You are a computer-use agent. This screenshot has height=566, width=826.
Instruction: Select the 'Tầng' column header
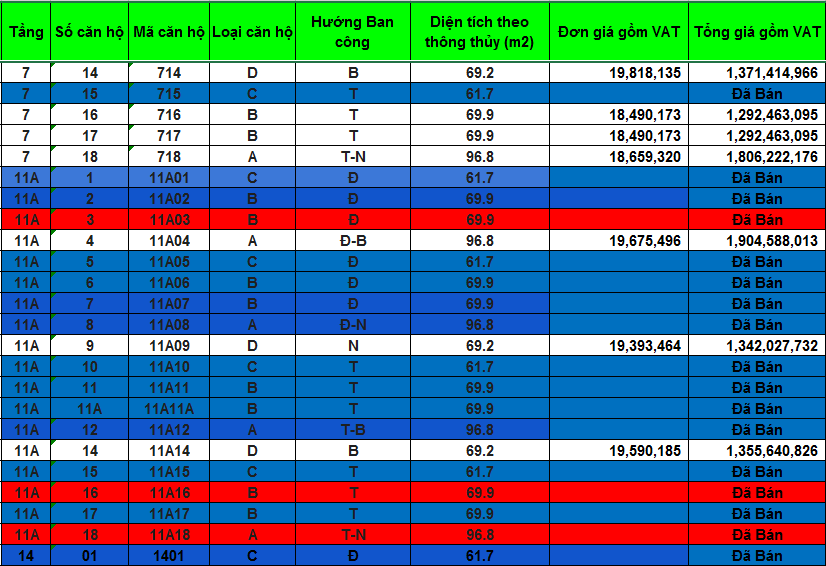coord(26,32)
